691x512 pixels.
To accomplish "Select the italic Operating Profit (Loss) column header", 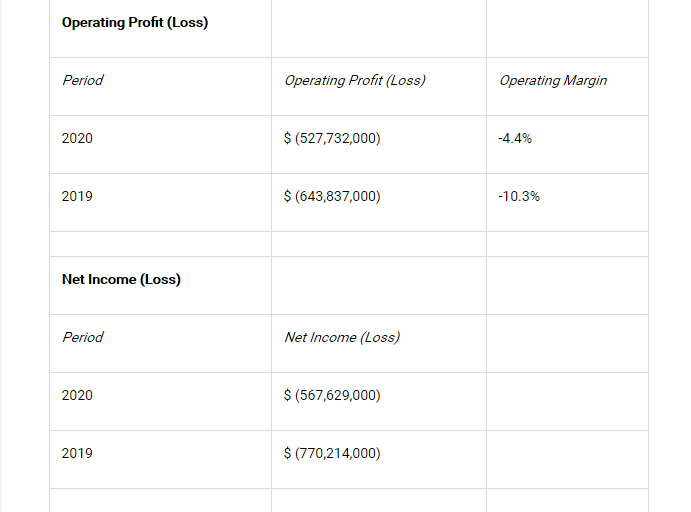I will (355, 80).
